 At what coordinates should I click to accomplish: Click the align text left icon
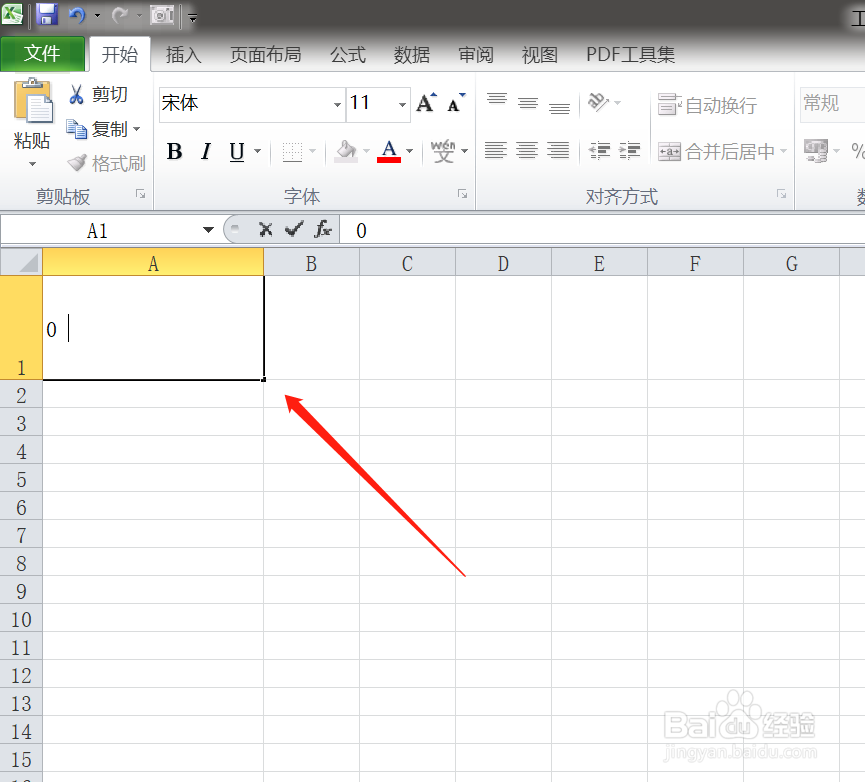496,150
